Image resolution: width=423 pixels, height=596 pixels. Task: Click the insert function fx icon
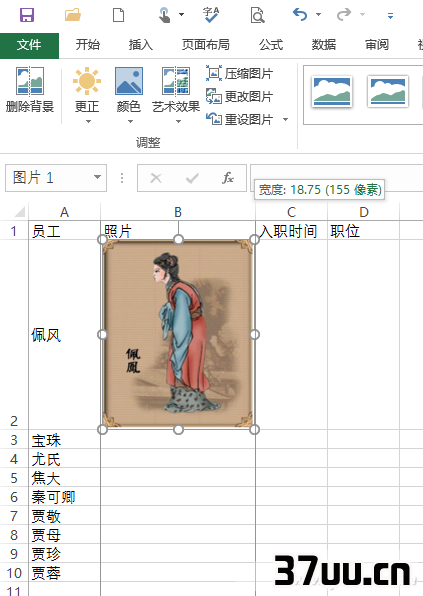tap(228, 178)
